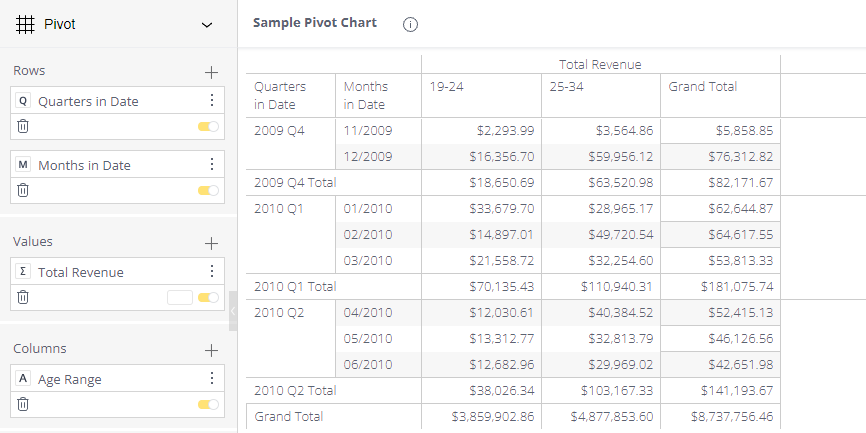Delete the Quarters in Date row field
Viewport: 866px width, 433px height.
[x=23, y=127]
